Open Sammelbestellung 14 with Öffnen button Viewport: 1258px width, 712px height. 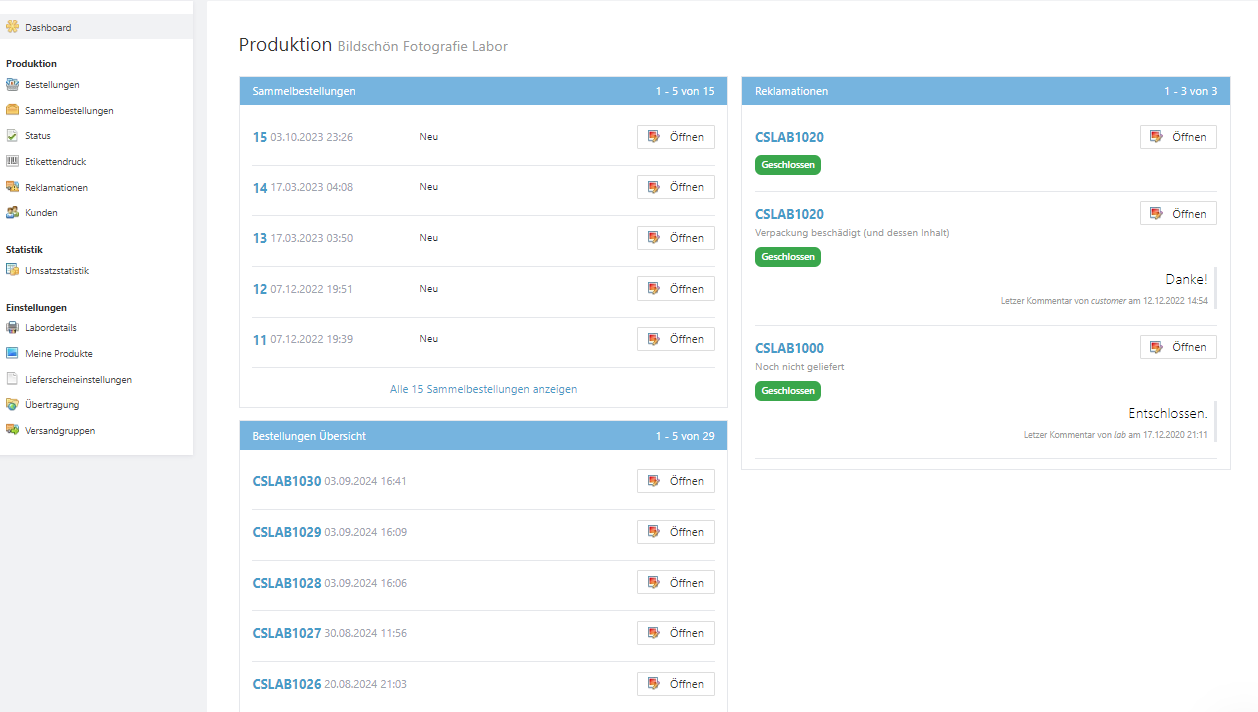[676, 187]
